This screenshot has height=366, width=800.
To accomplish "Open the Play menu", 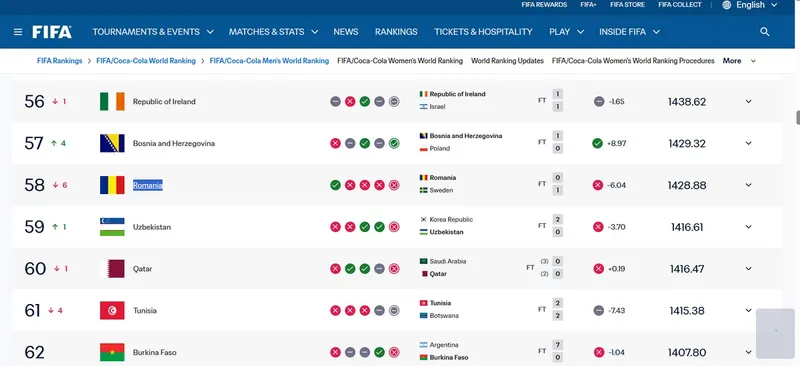I will 566,32.
